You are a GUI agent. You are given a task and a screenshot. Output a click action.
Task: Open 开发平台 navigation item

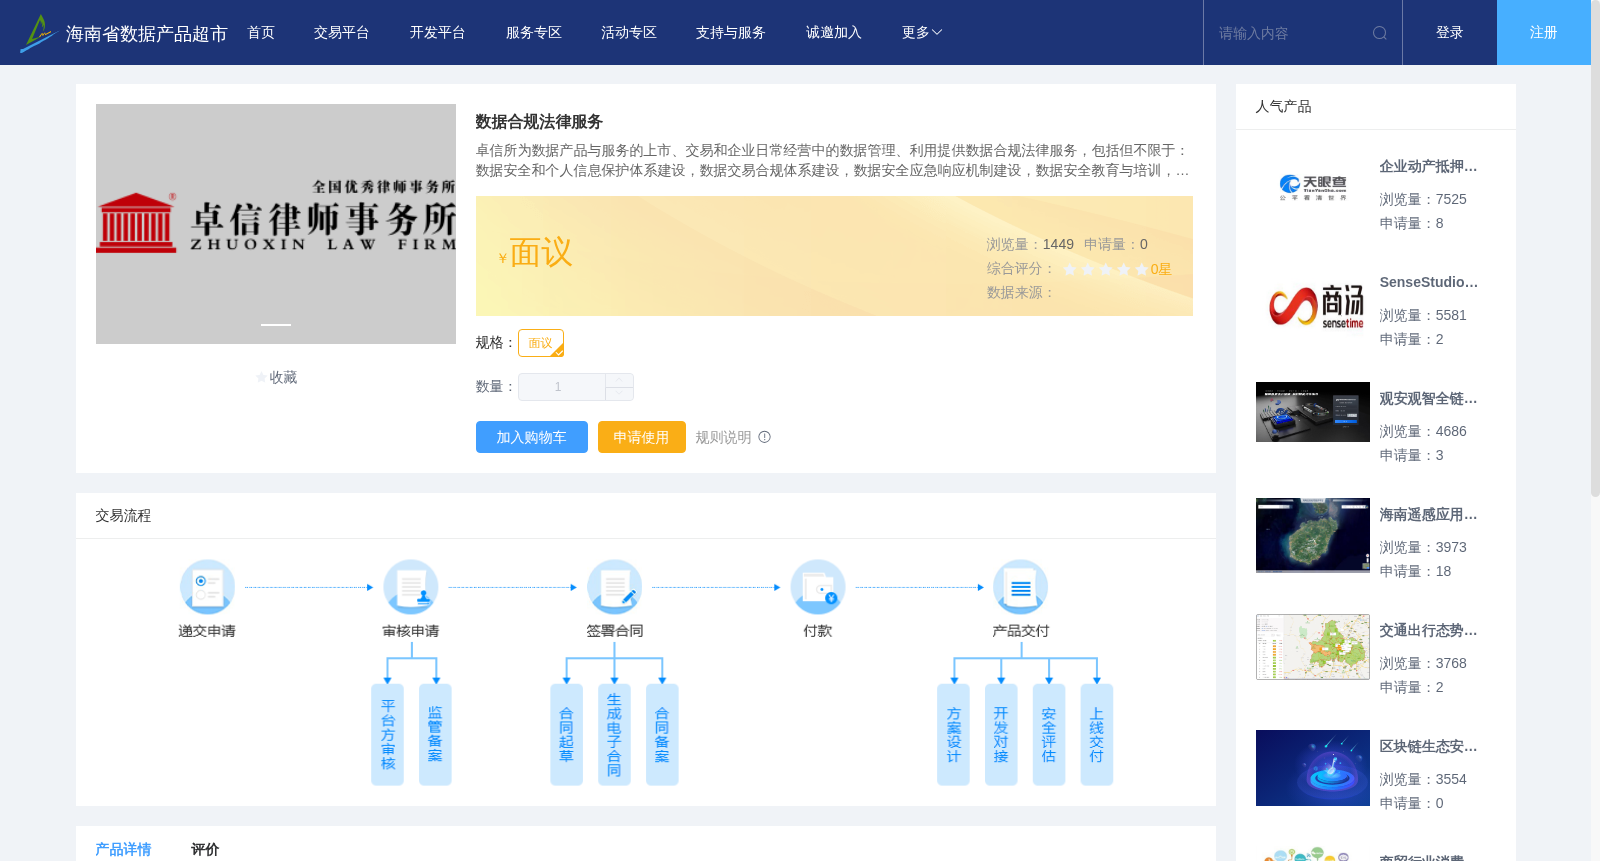438,33
